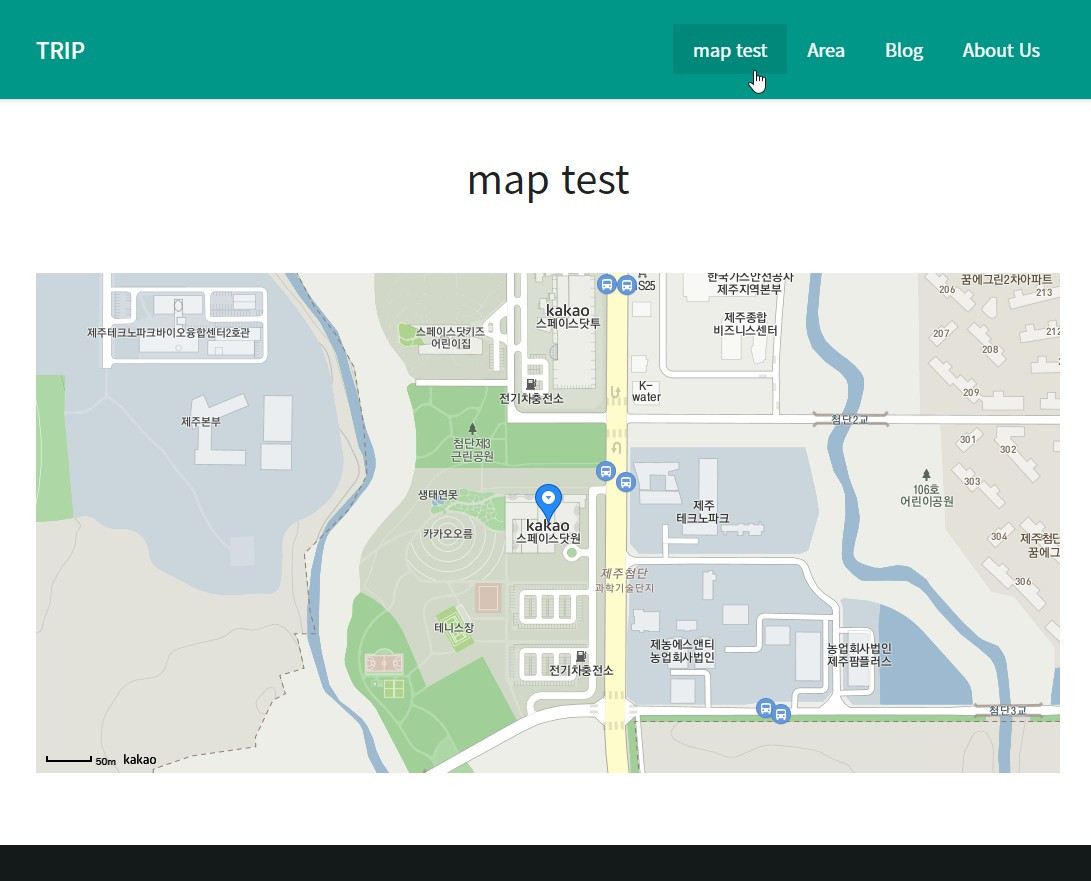Click the 제농에스앤티 농업회사법인 label
This screenshot has height=881, width=1091.
682,651
